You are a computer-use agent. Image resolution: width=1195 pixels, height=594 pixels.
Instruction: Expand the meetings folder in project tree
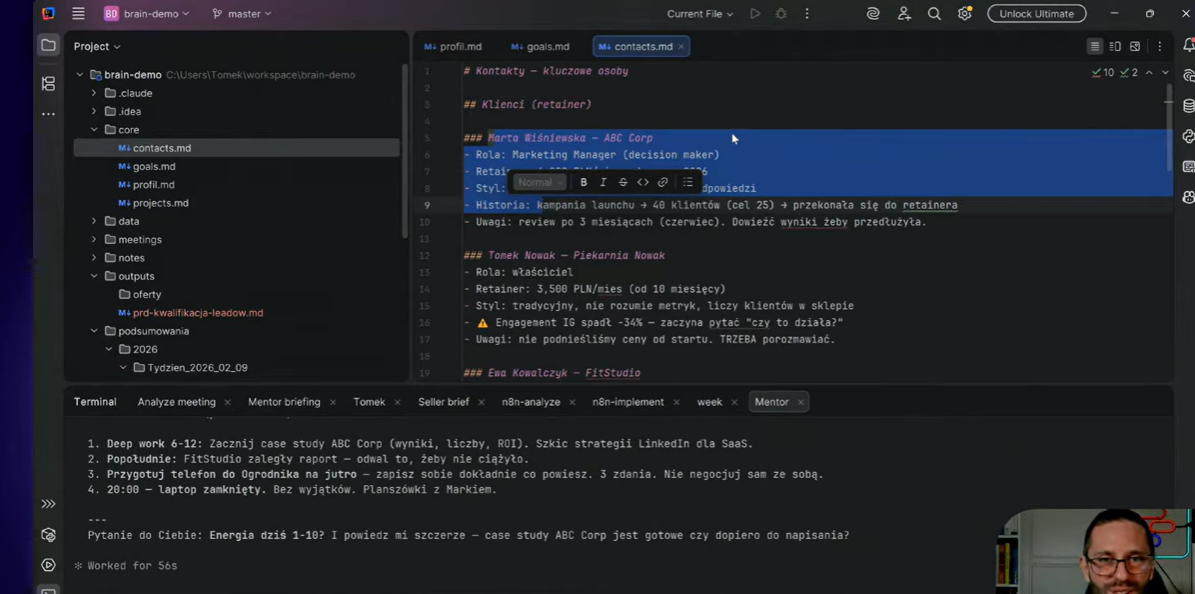[95, 240]
